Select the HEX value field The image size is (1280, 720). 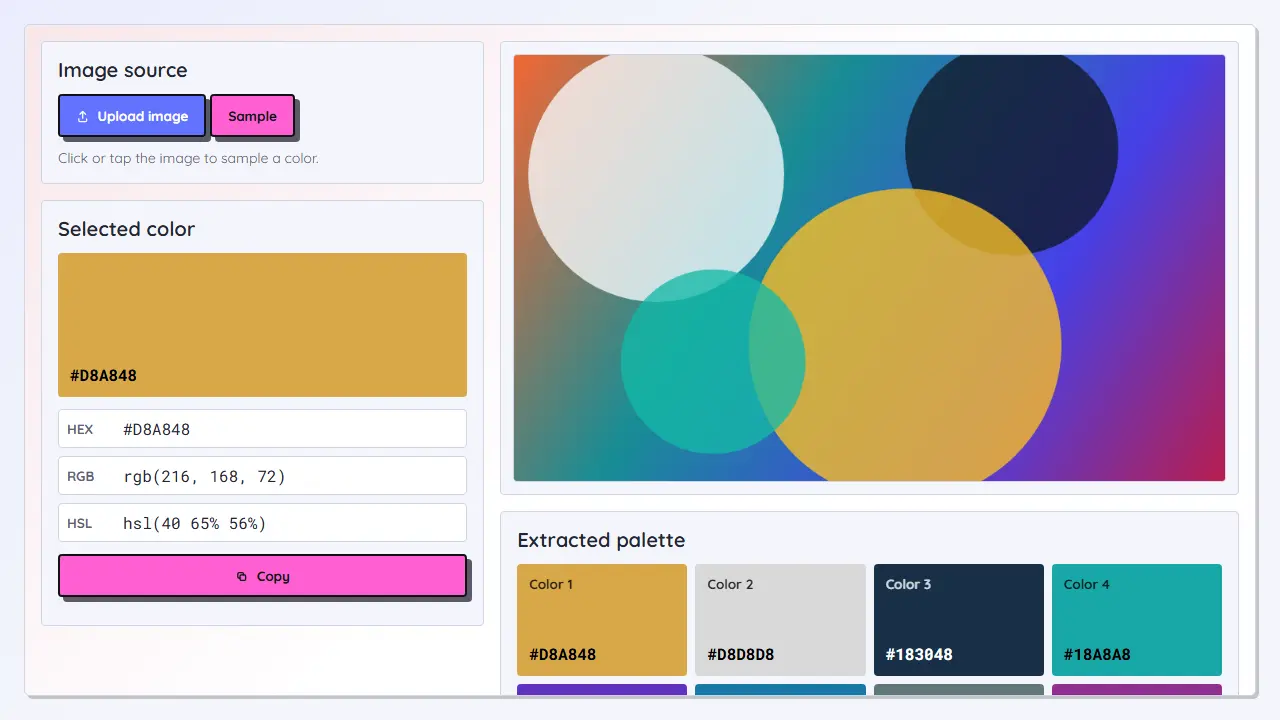(x=262, y=429)
